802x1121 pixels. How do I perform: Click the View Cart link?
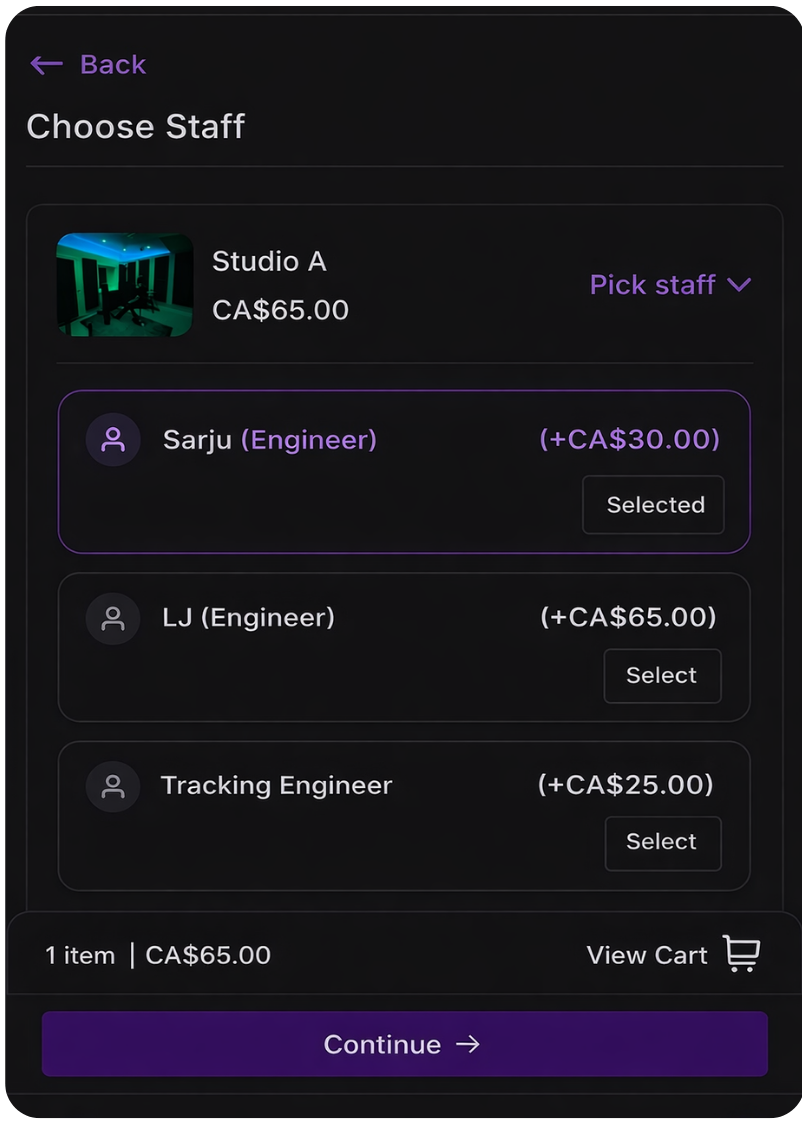pos(646,956)
